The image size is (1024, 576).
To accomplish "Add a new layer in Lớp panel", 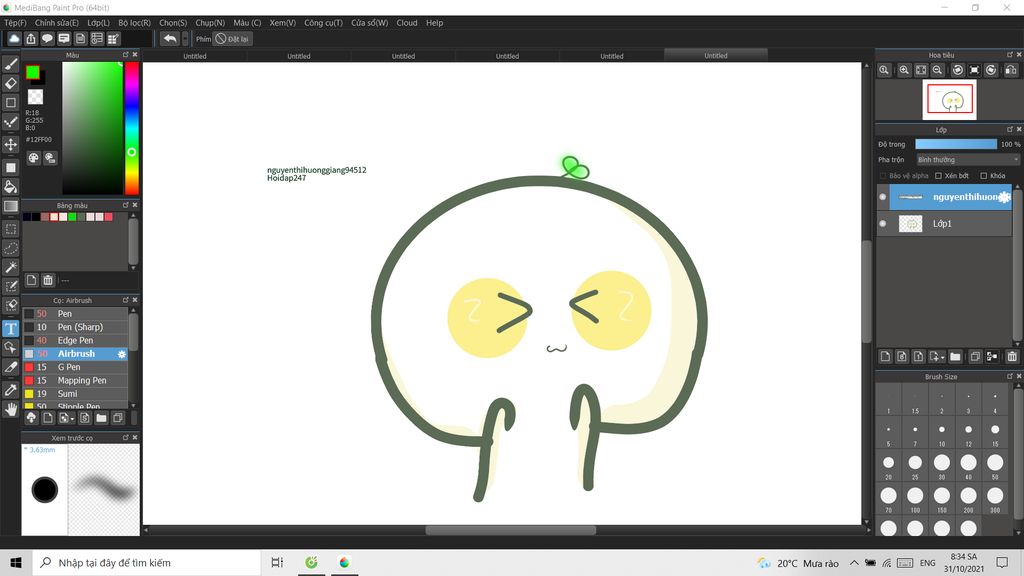I will (886, 357).
